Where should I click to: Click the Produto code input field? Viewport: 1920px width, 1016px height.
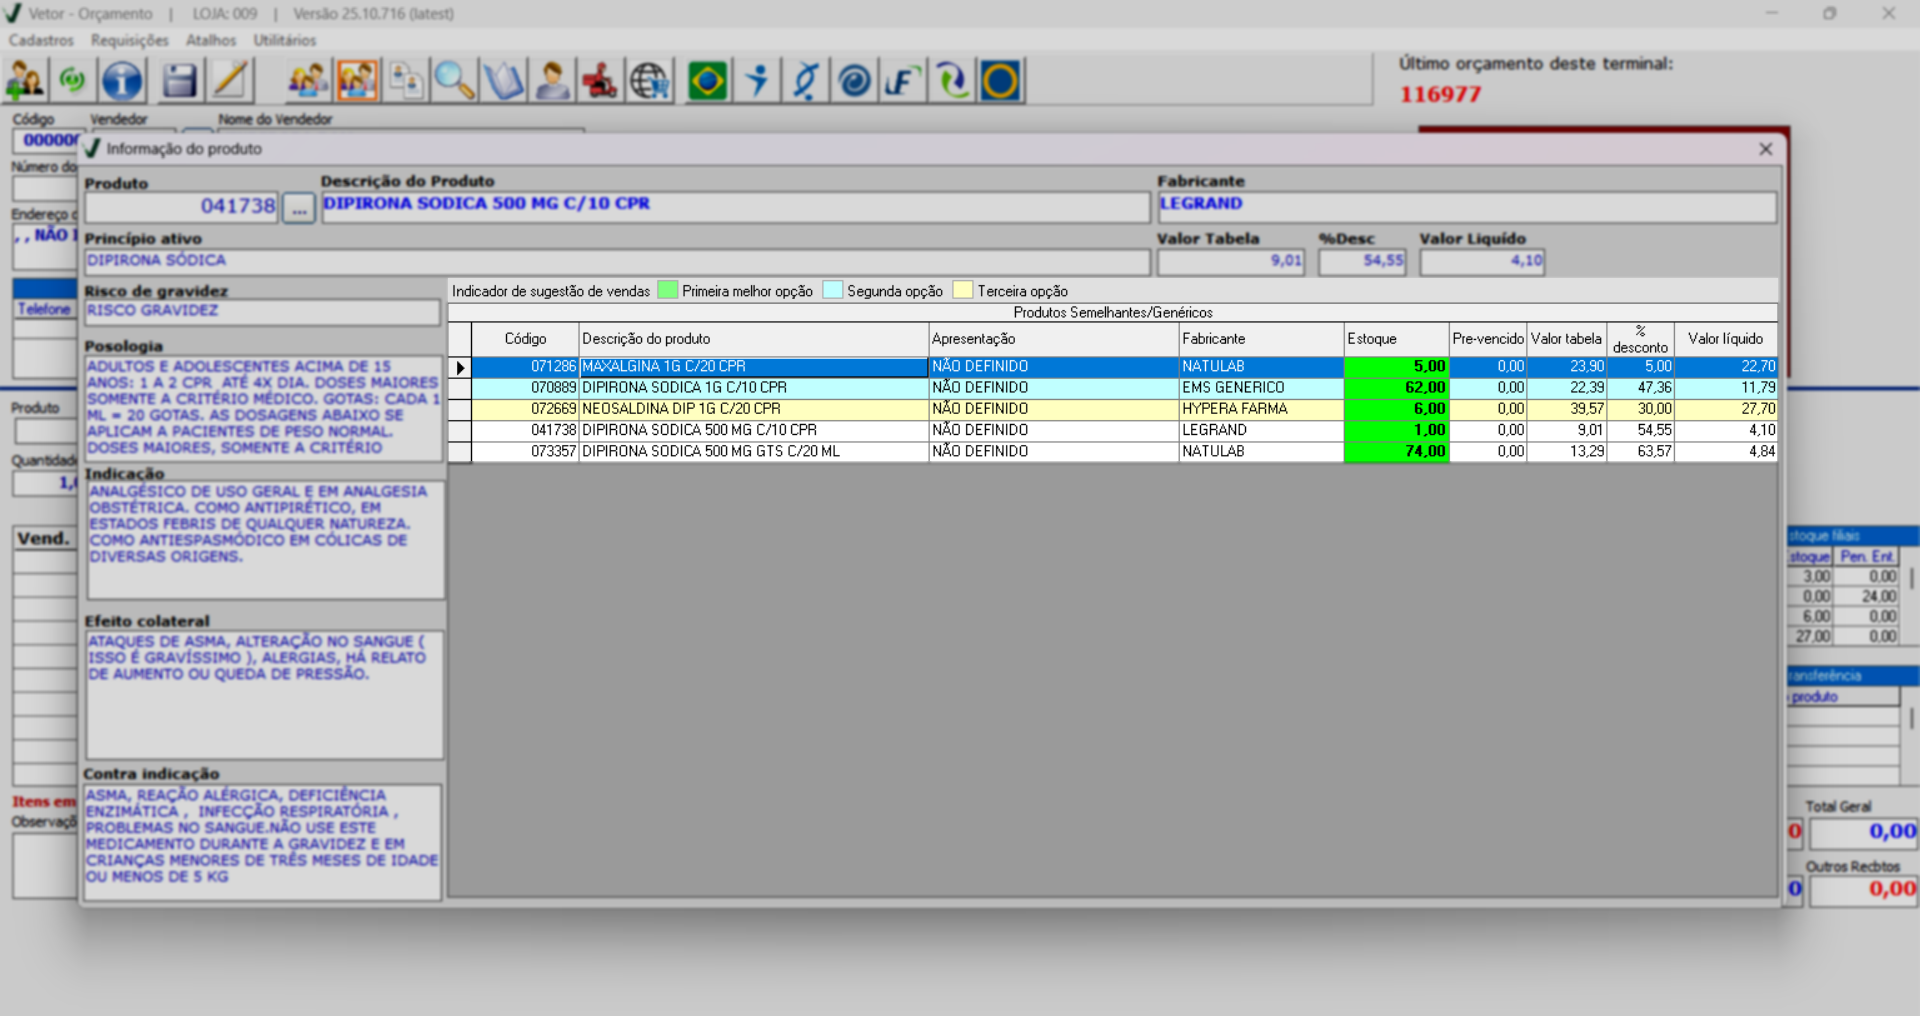pyautogui.click(x=181, y=207)
